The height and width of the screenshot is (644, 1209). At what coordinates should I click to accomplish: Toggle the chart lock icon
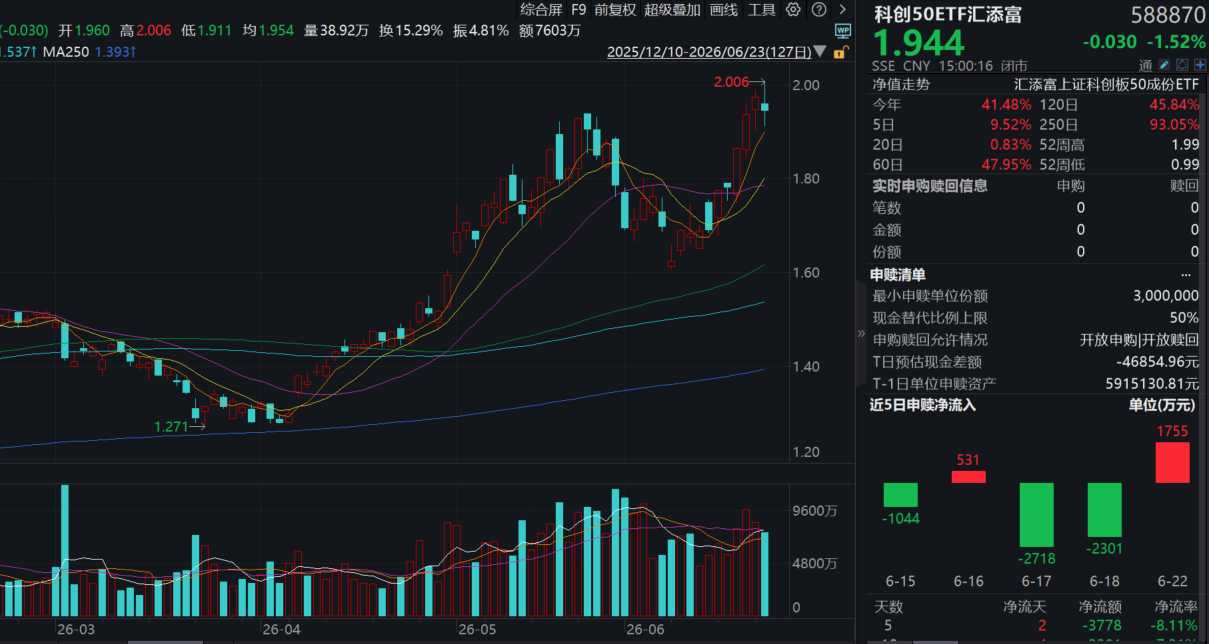[842, 51]
